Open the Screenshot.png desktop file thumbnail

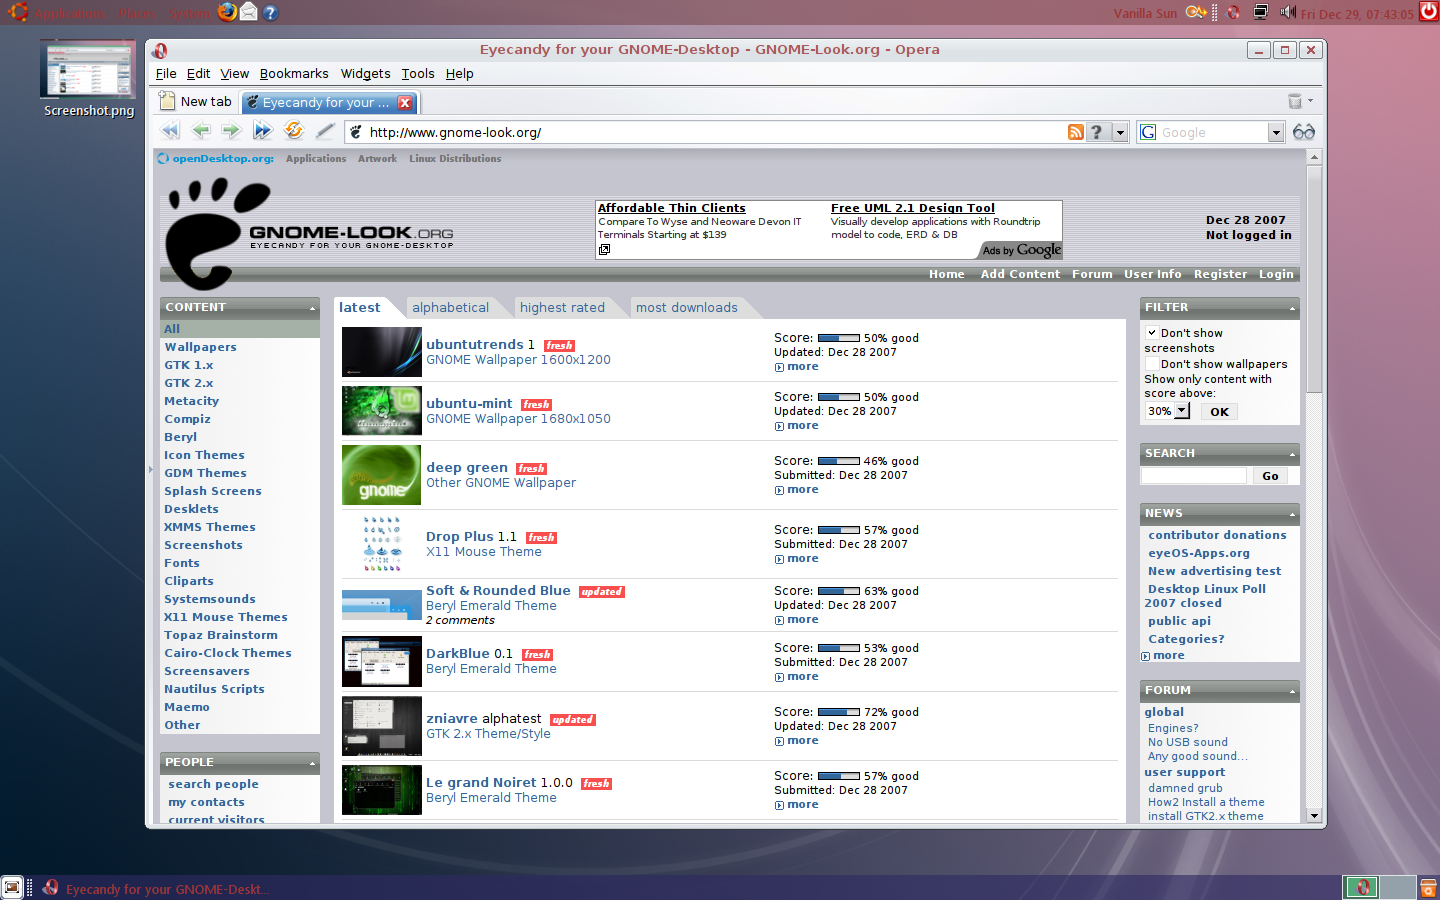89,70
